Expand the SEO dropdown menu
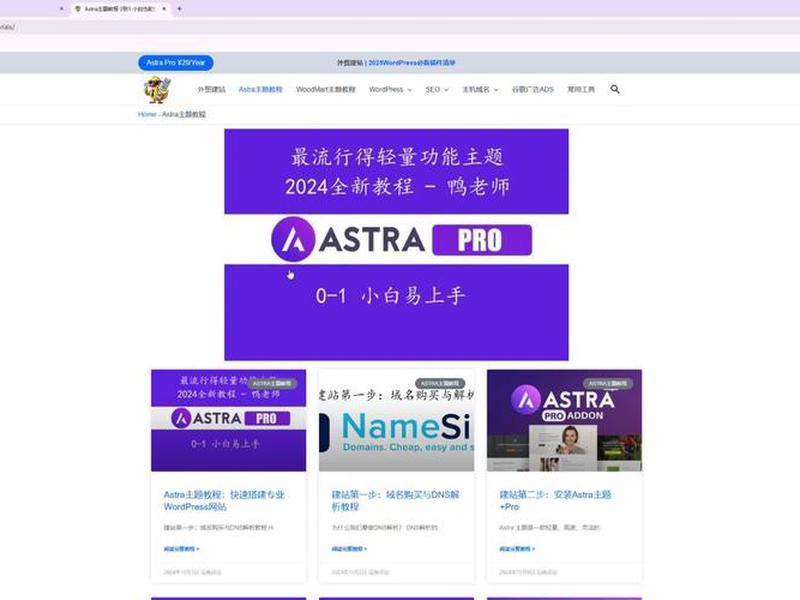The height and width of the screenshot is (600, 800). tap(437, 89)
